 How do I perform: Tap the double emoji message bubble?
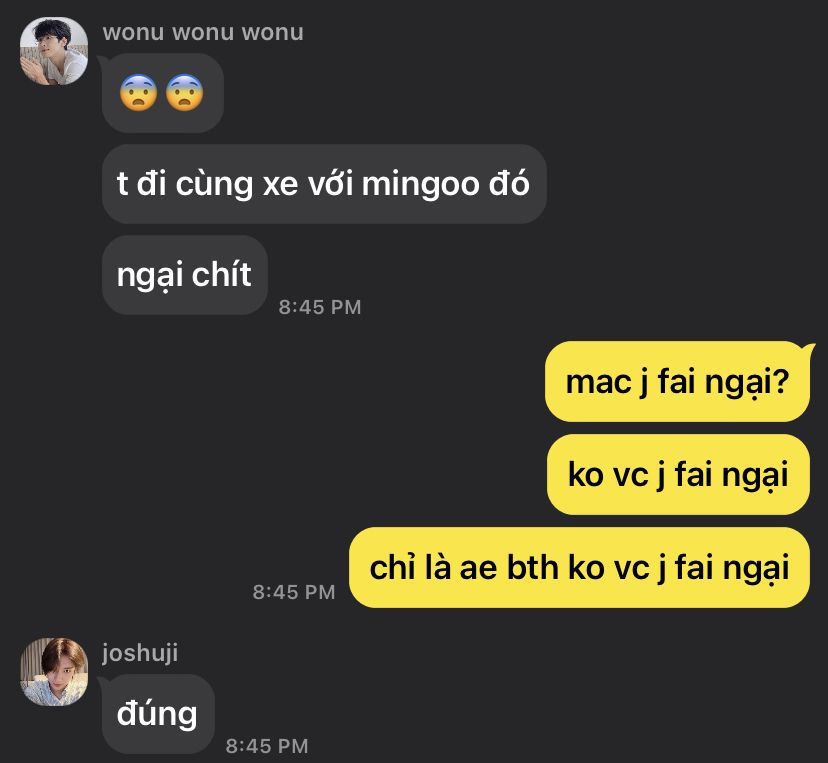tap(163, 93)
